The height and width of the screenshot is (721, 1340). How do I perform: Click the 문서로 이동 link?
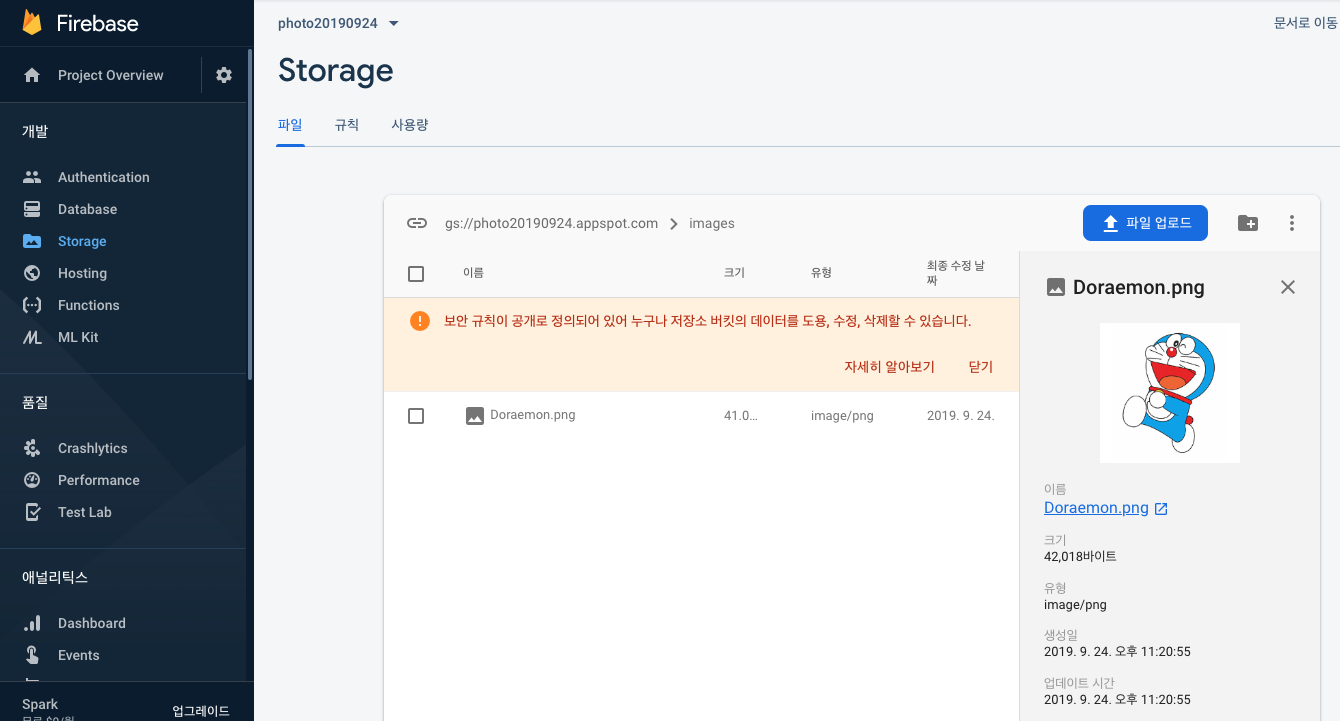(x=1305, y=23)
